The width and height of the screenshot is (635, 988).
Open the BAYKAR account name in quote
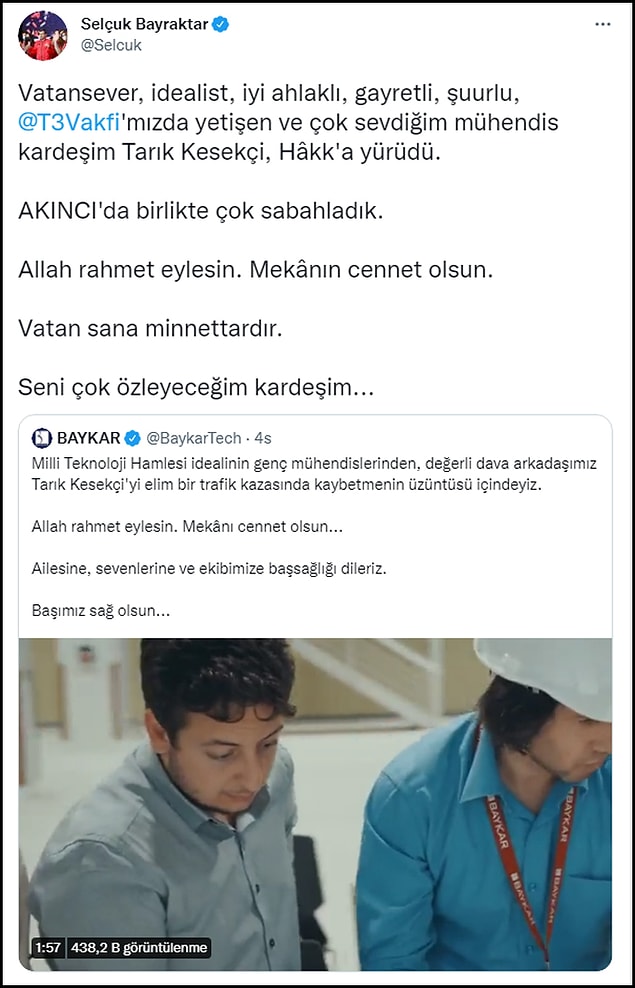pyautogui.click(x=89, y=438)
